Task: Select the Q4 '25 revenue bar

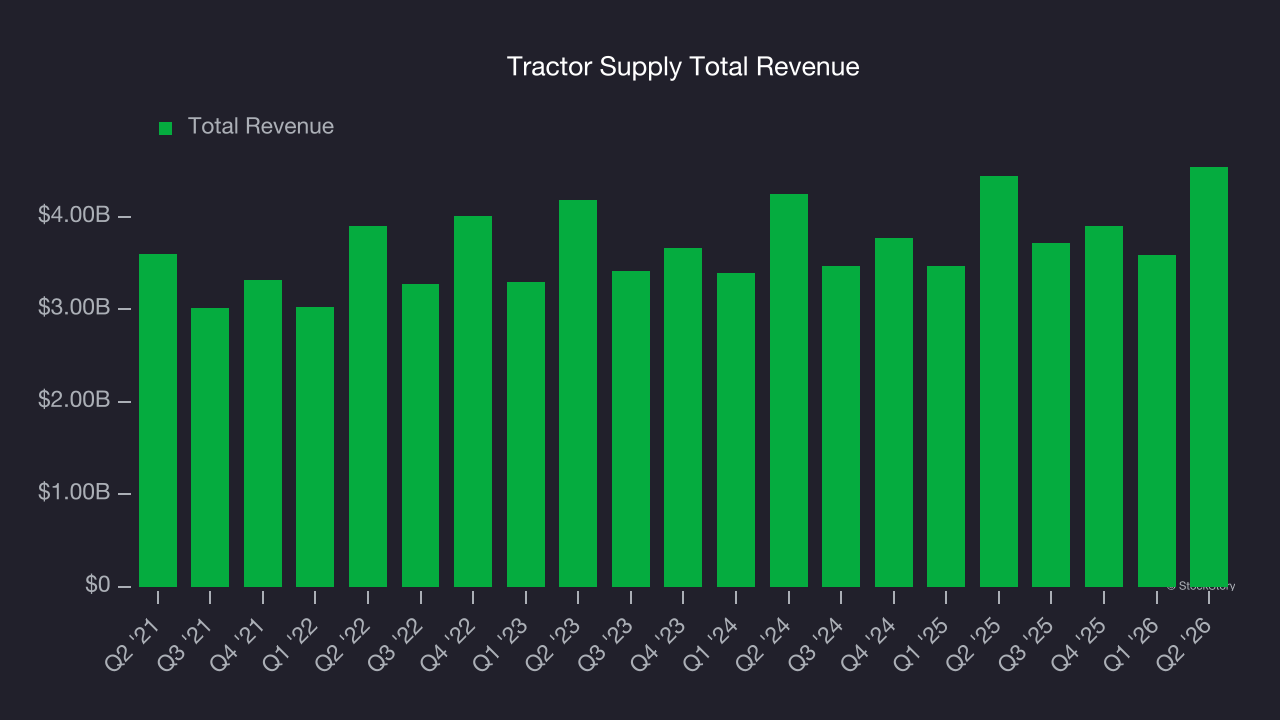Action: 1104,406
